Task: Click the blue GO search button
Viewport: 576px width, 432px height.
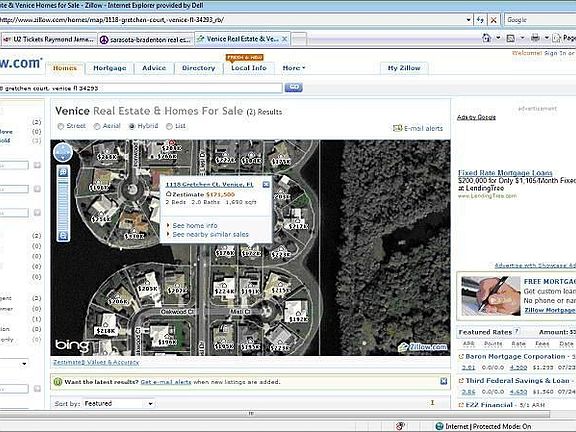Action: pyautogui.click(x=294, y=87)
